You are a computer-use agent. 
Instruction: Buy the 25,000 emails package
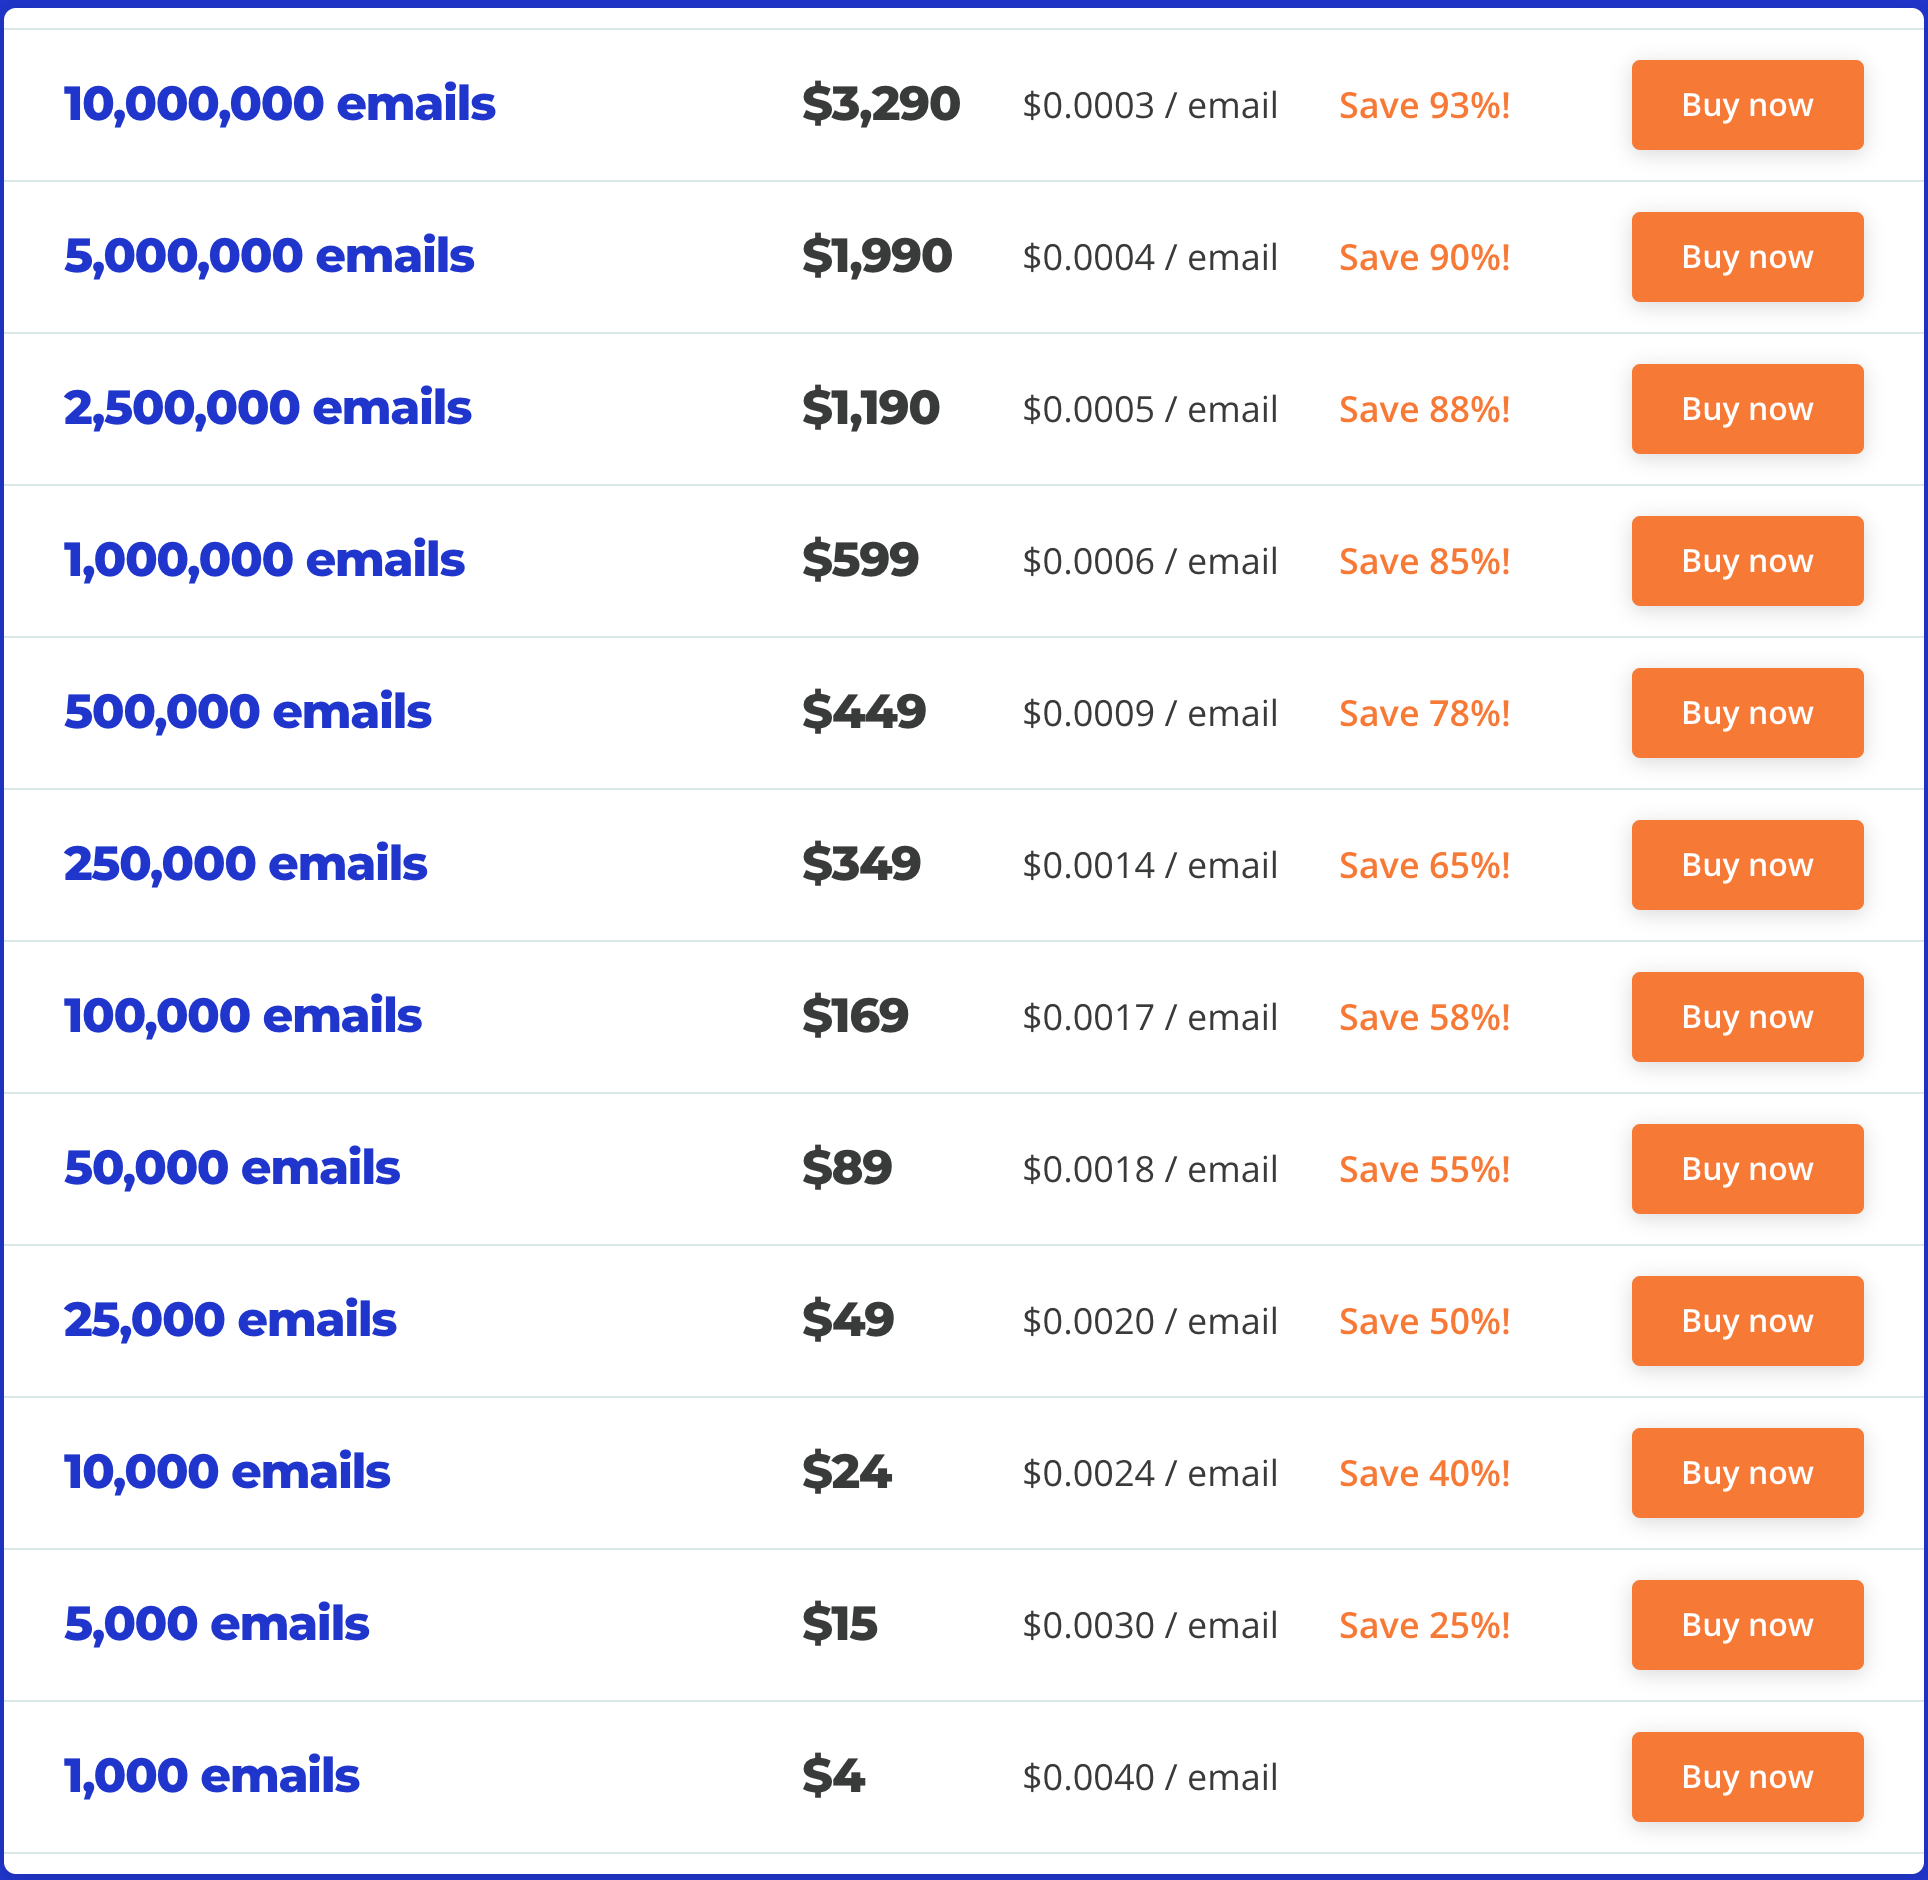point(1746,1321)
